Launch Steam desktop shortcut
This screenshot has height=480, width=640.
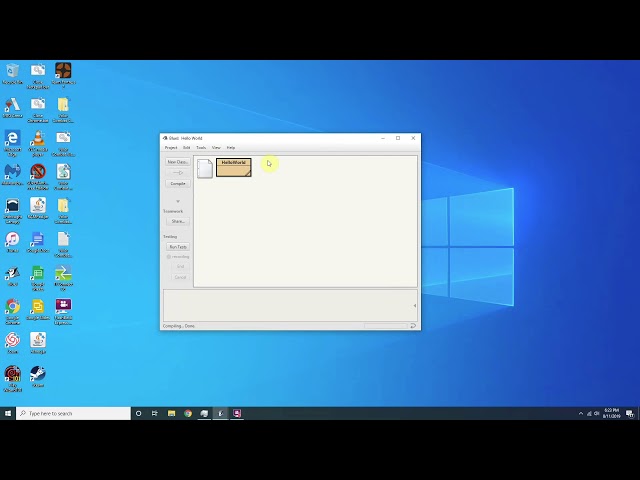pos(38,376)
